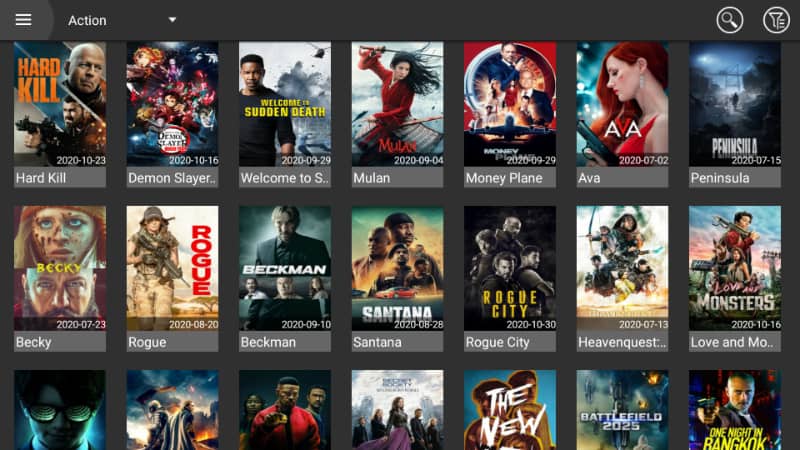Open the Rogue movie poster
Screen dimensions: 800x450
[x=172, y=268]
